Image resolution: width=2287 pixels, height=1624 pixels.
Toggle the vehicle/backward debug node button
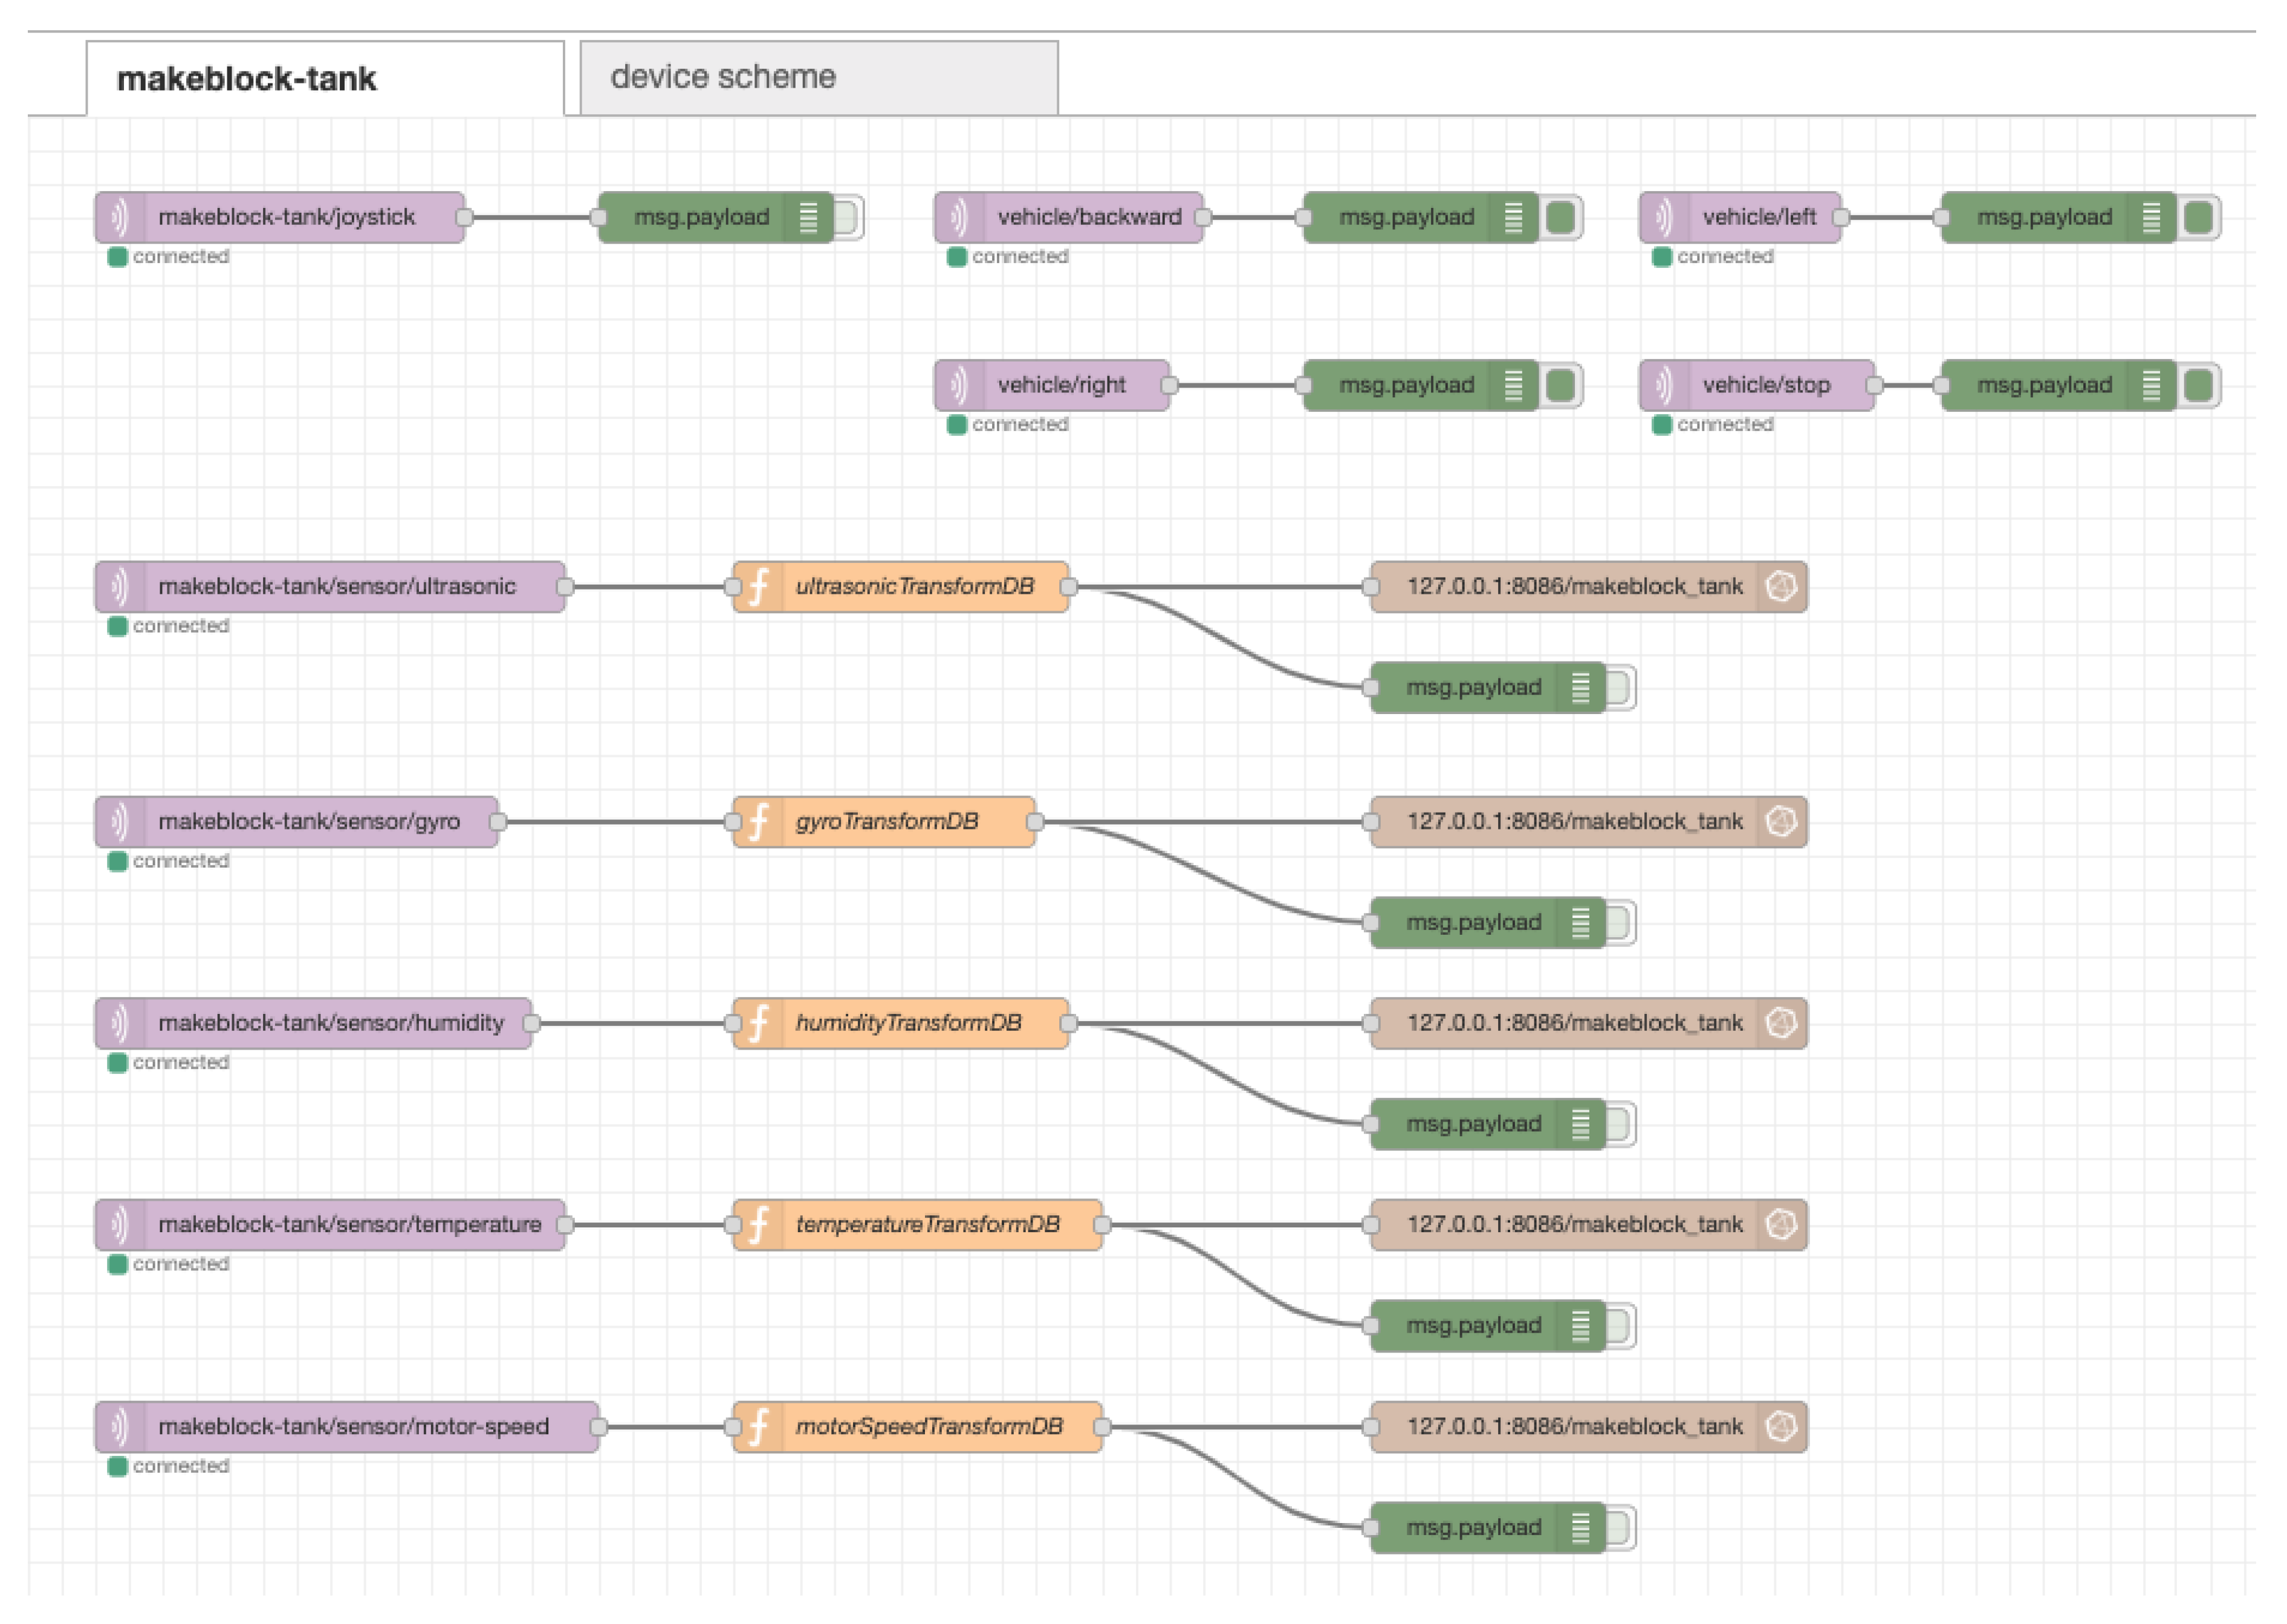point(1561,217)
